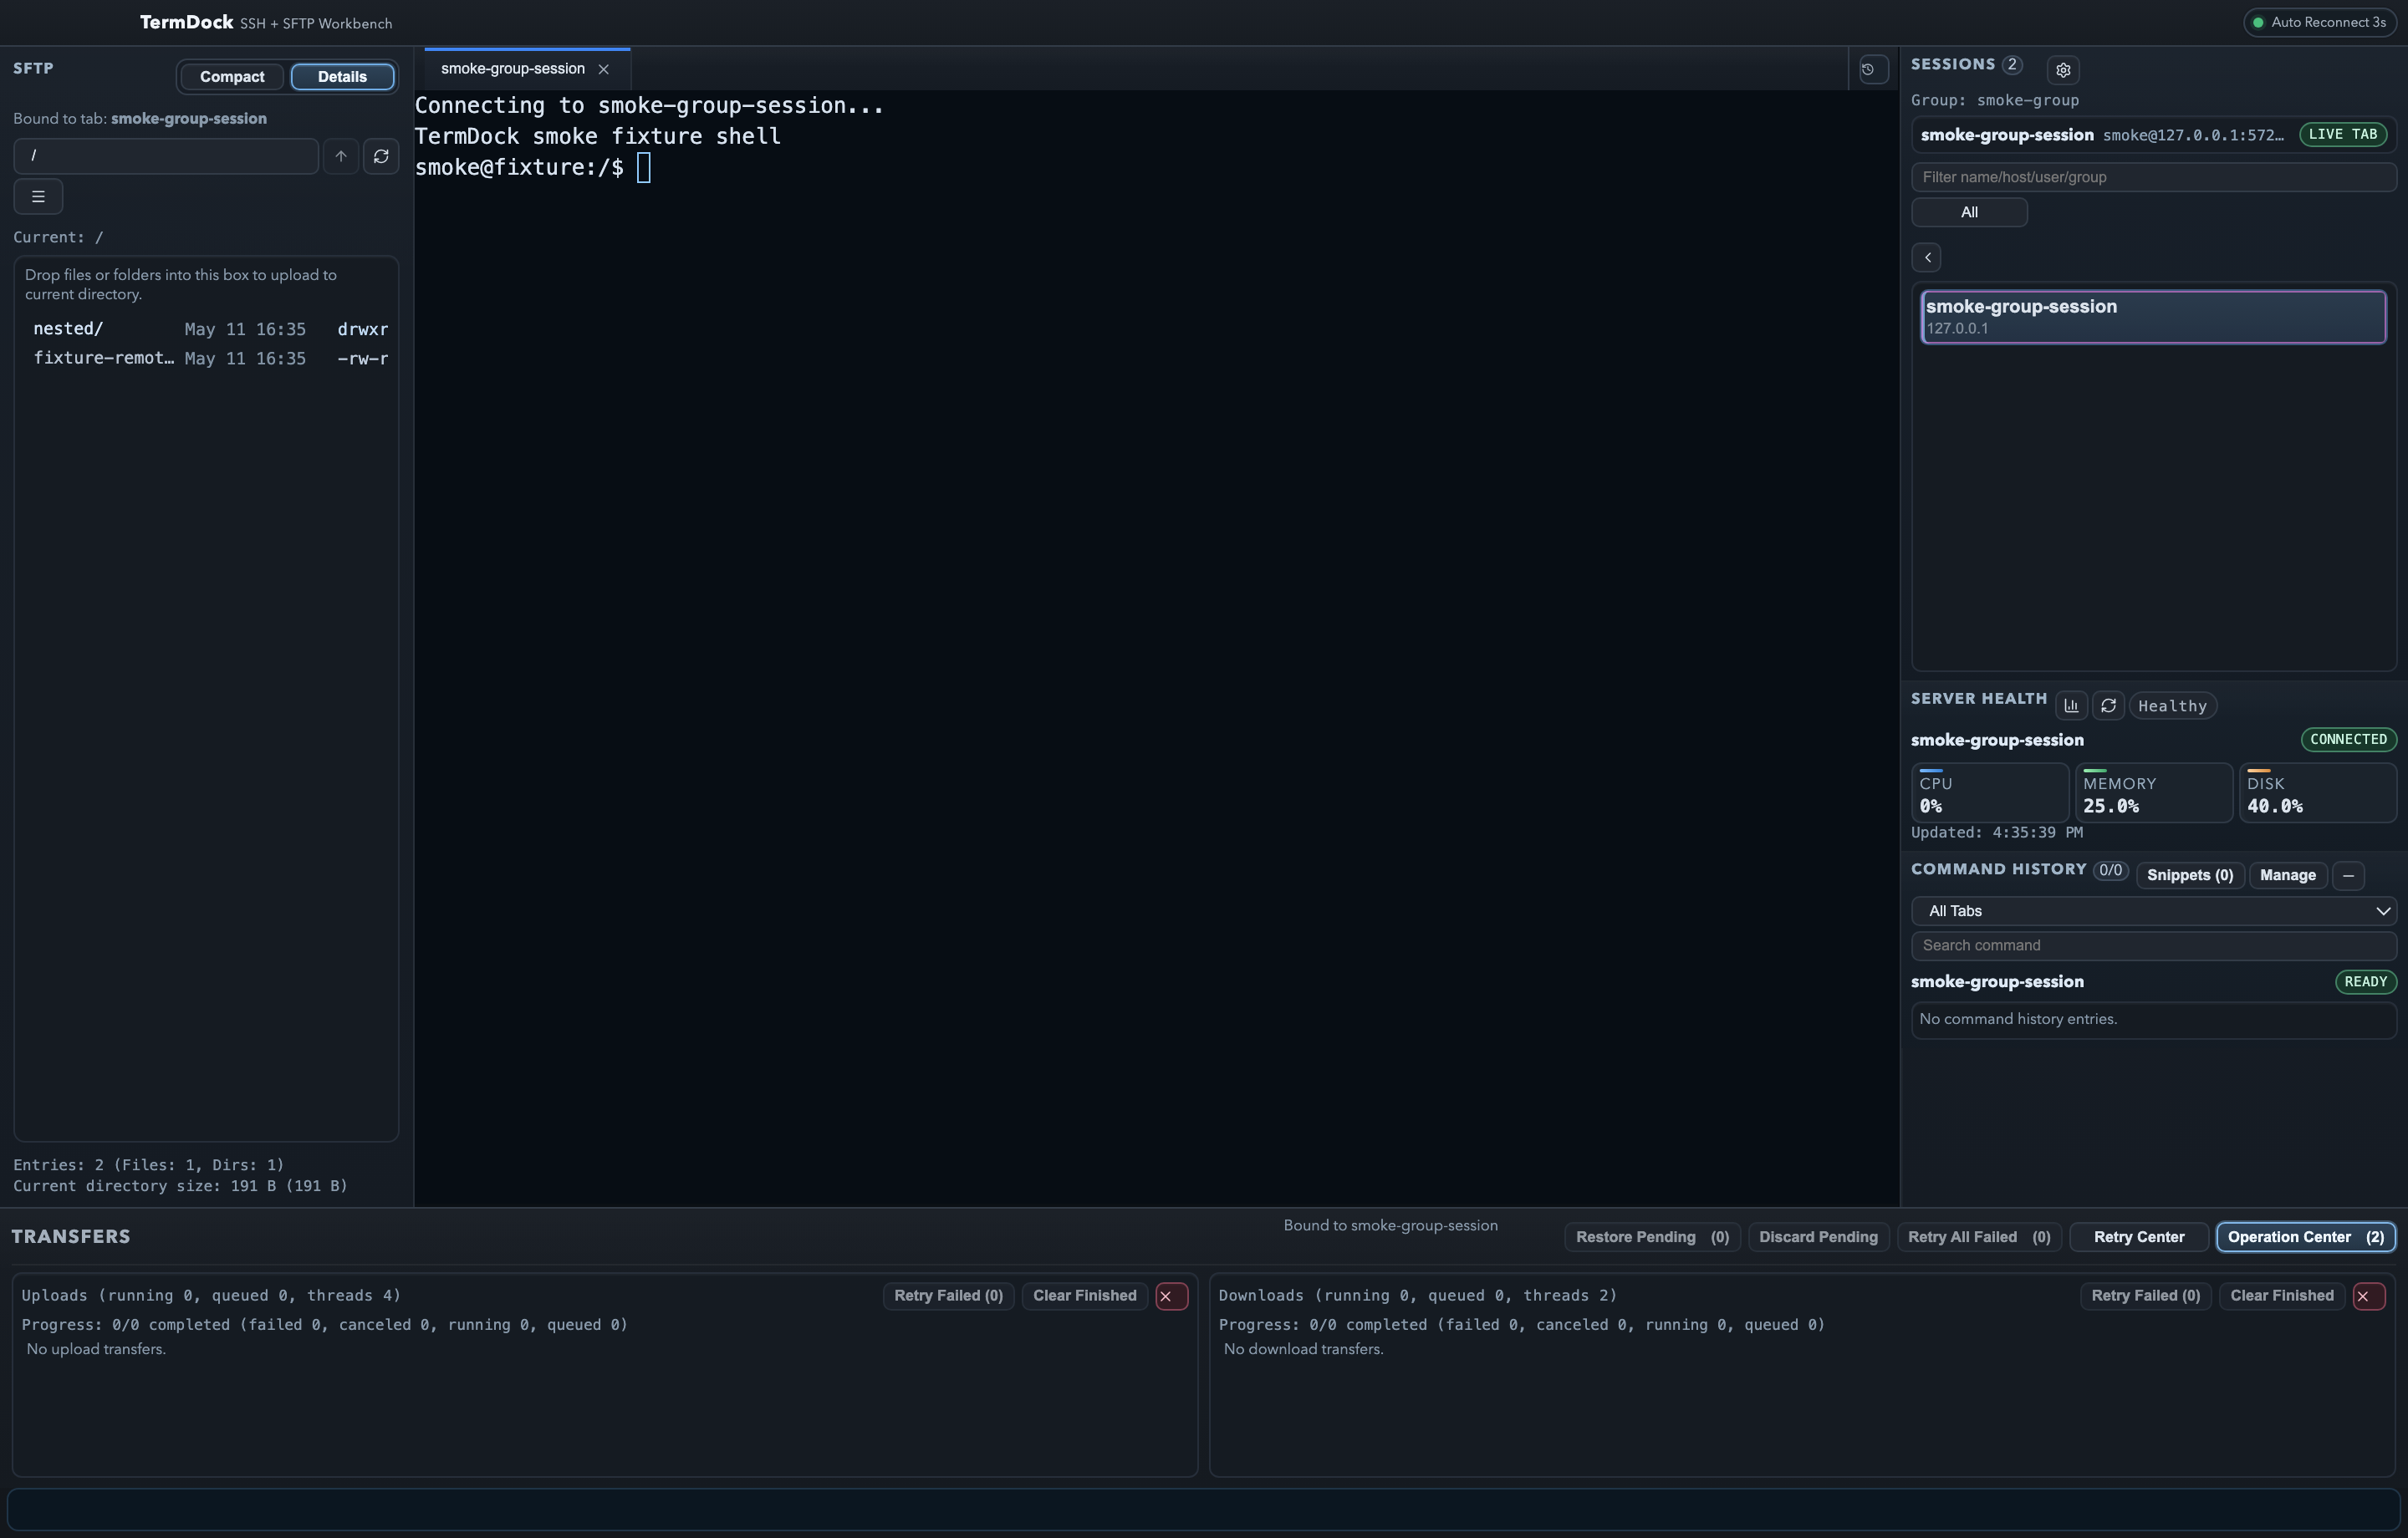Open the Retry Center
Screen dimensions: 2408x1538
click(2139, 1238)
